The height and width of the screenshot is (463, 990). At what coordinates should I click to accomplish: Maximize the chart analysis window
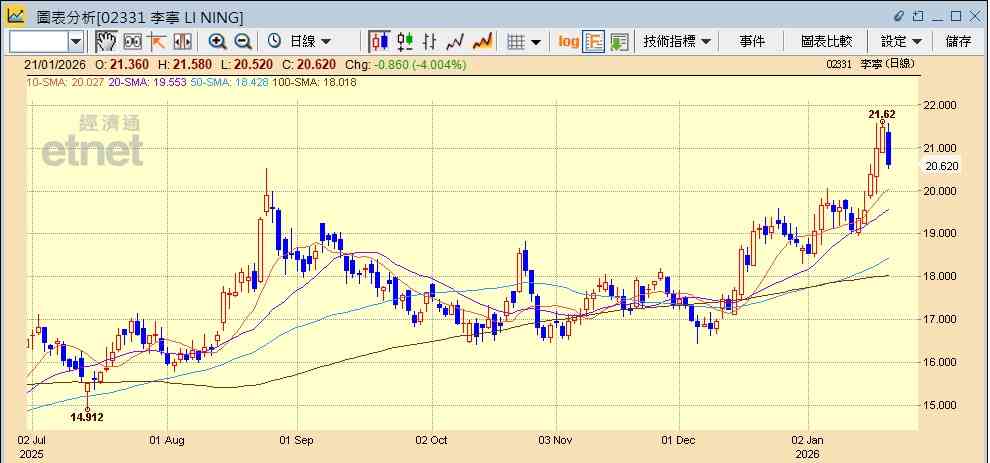[x=956, y=16]
